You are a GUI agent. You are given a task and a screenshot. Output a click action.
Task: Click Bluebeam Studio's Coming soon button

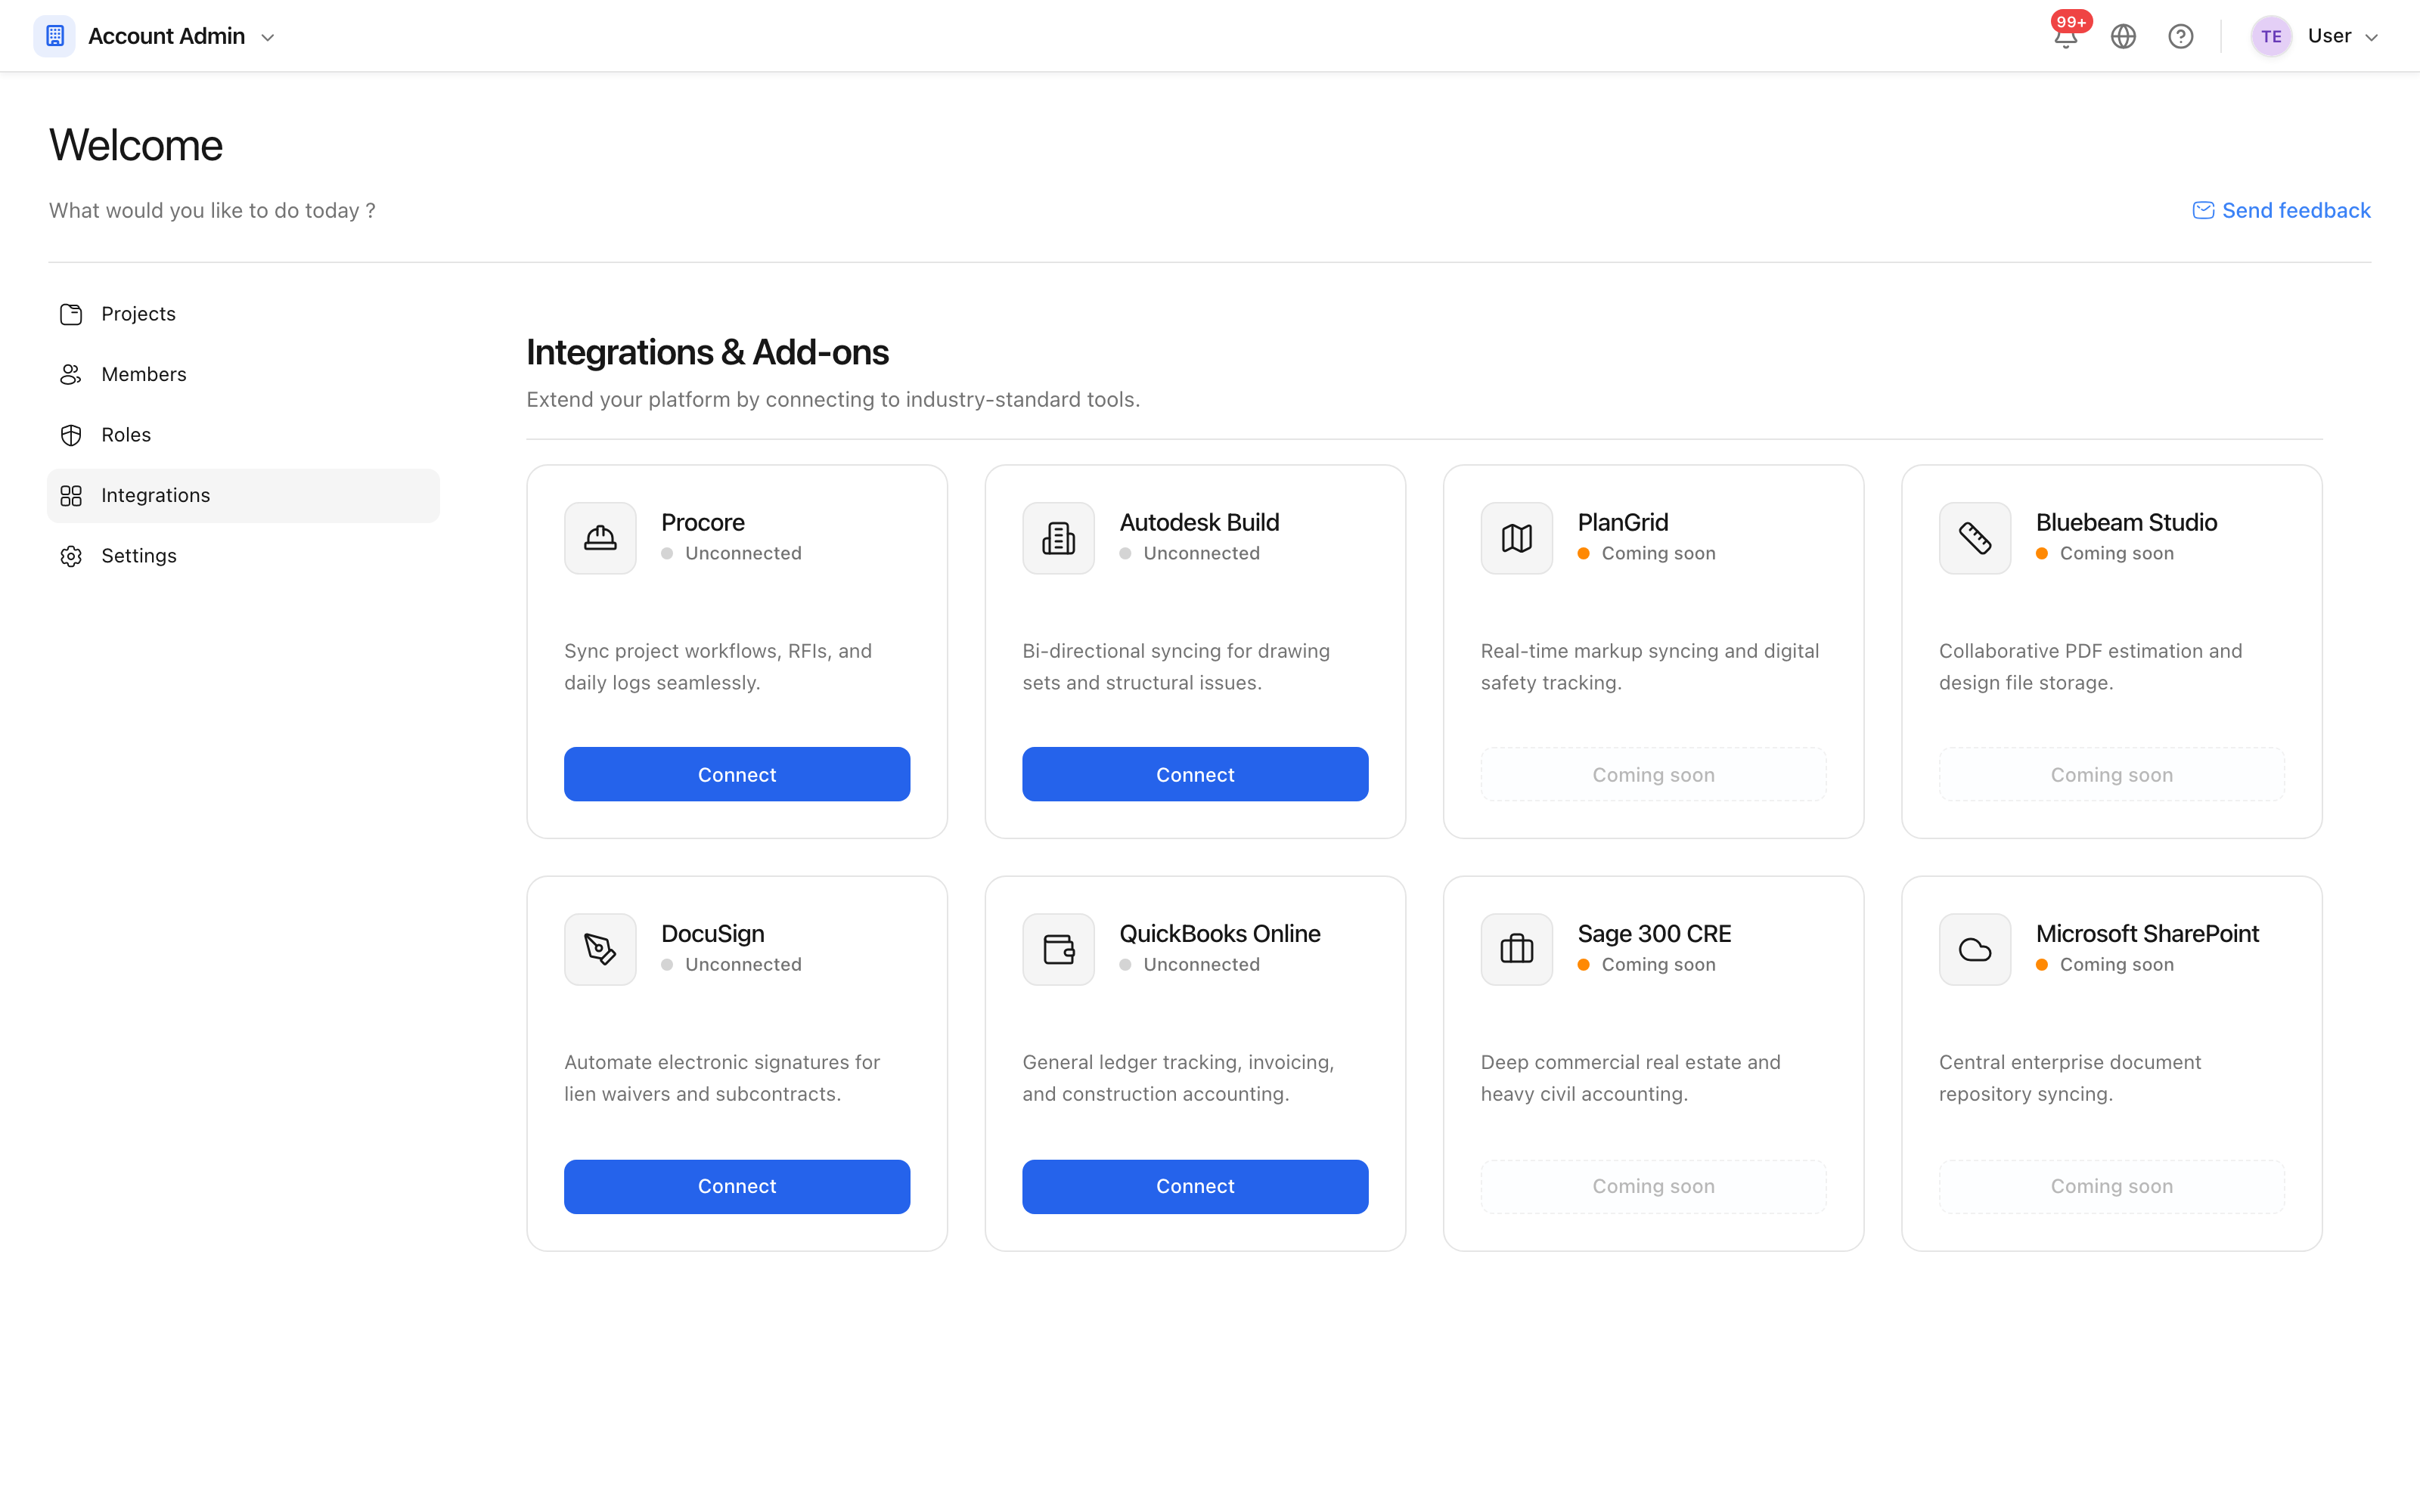pyautogui.click(x=2111, y=774)
